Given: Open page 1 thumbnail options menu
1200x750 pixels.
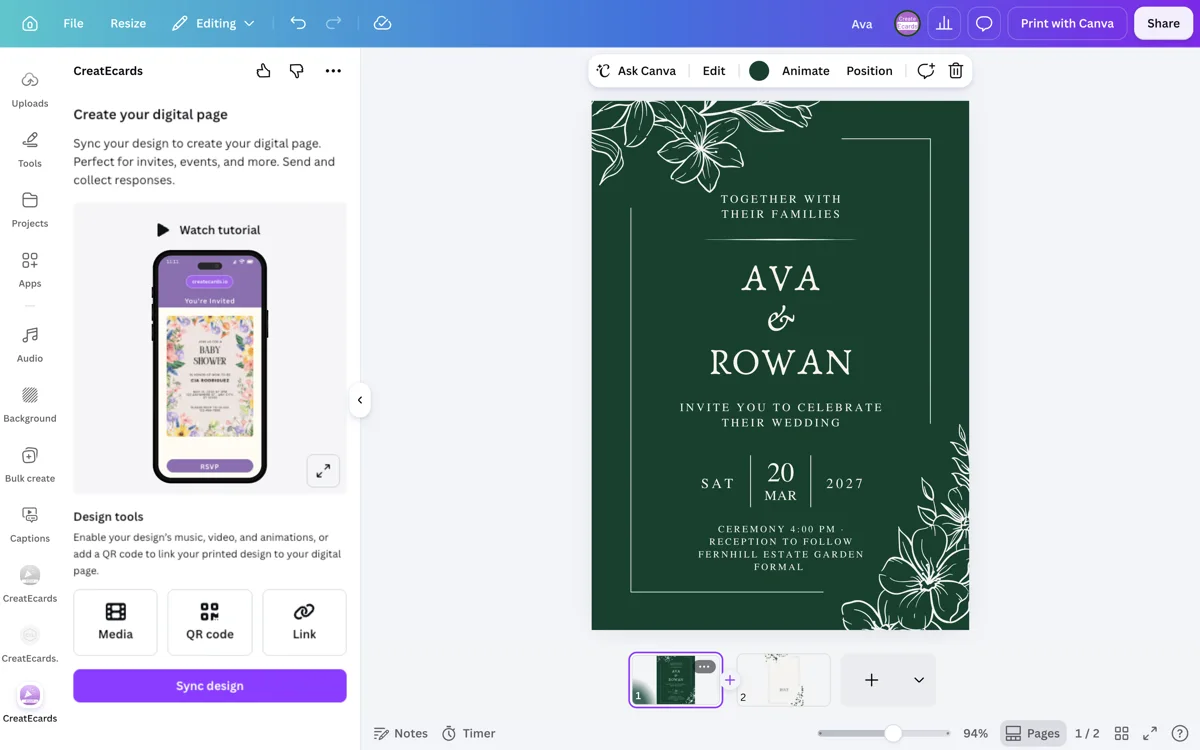Looking at the screenshot, I should click(705, 666).
